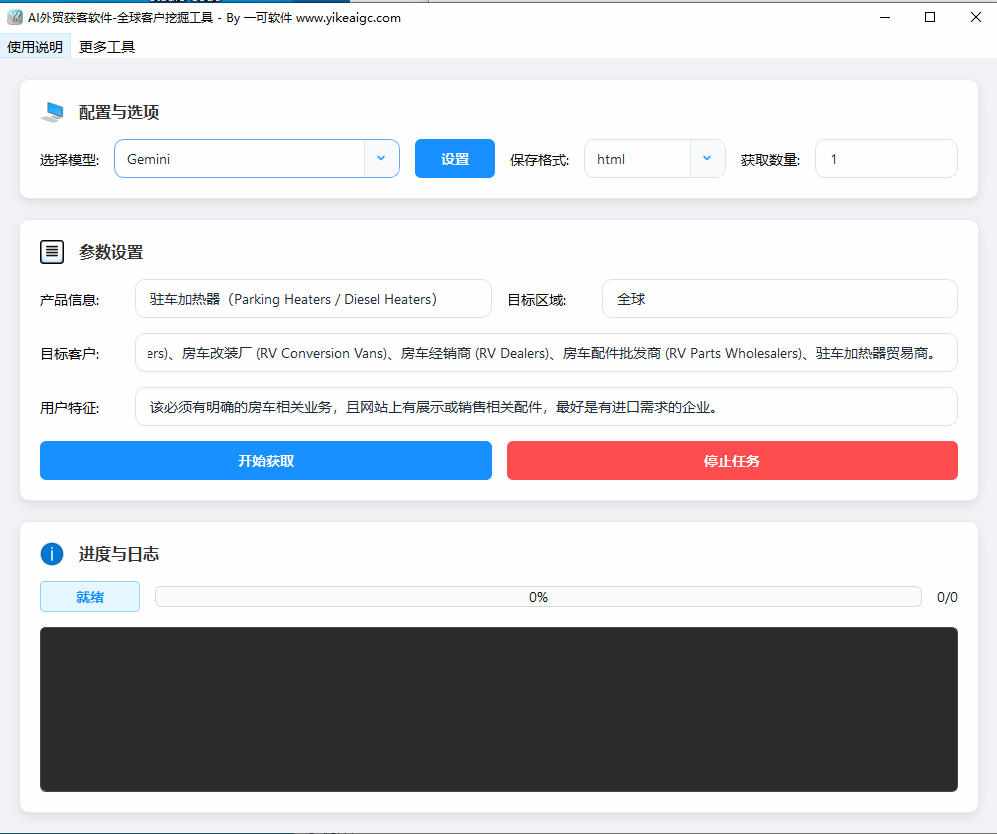The height and width of the screenshot is (834, 997).
Task: Click the blue info icon beside 进度与日志
Action: [x=52, y=553]
